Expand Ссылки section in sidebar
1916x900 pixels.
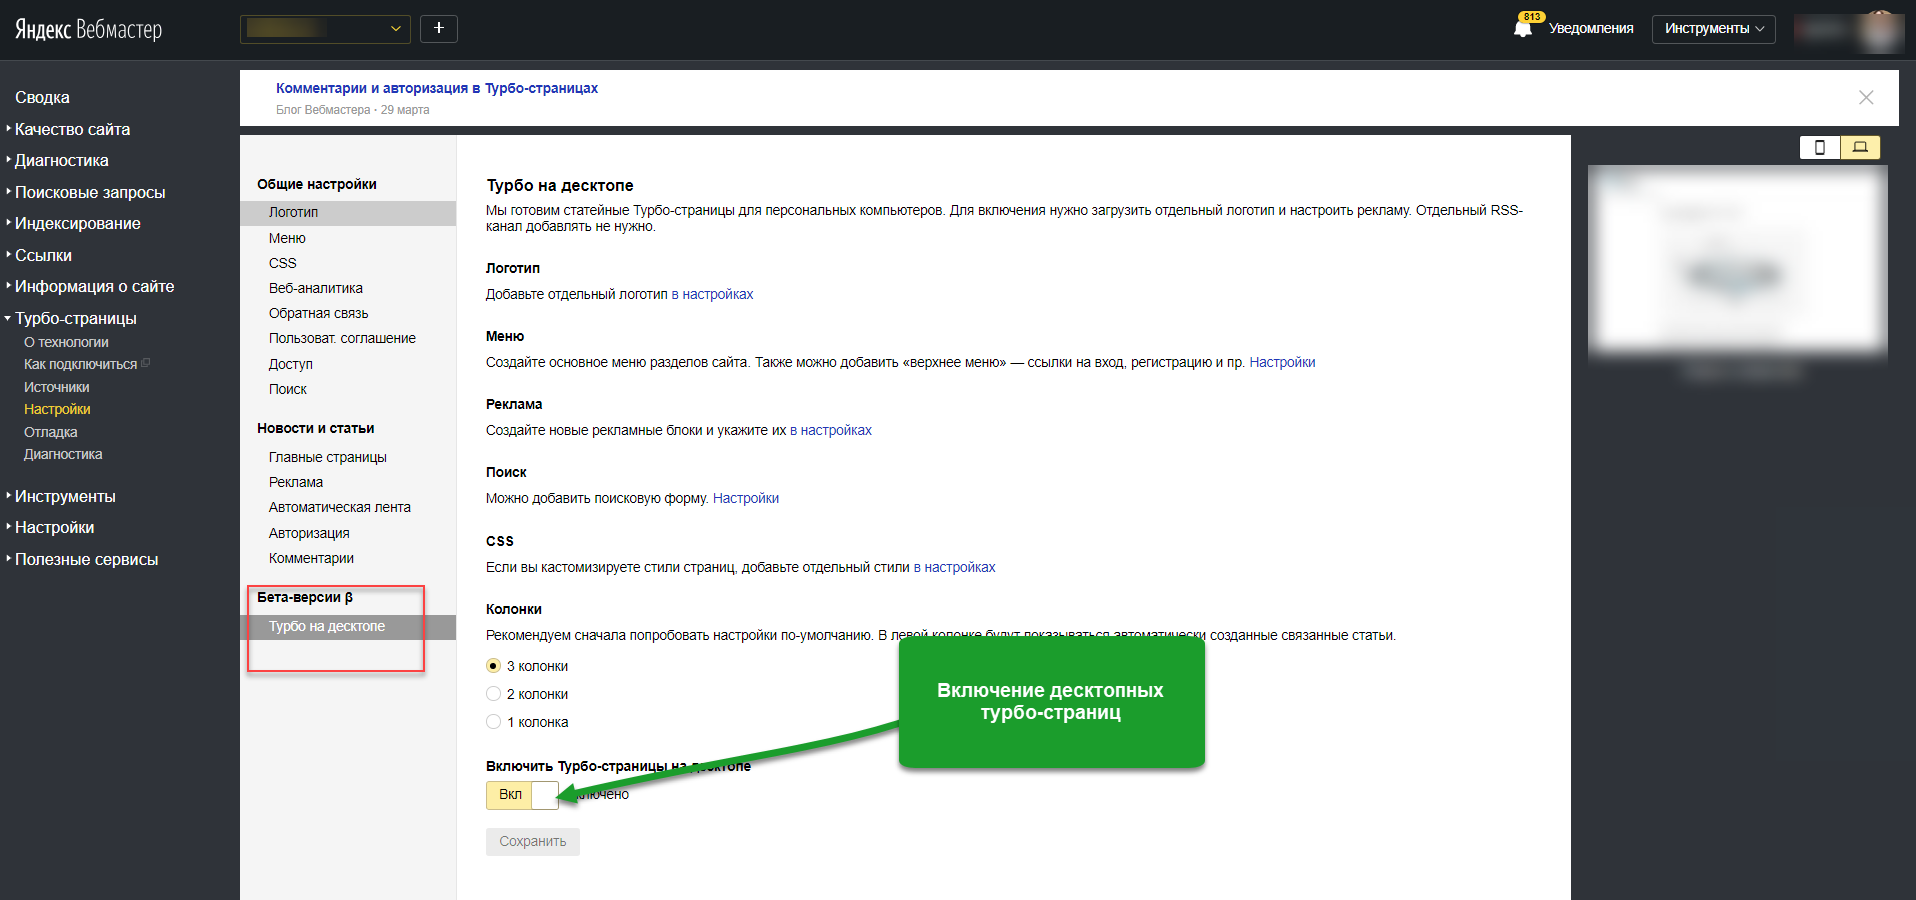tap(43, 255)
